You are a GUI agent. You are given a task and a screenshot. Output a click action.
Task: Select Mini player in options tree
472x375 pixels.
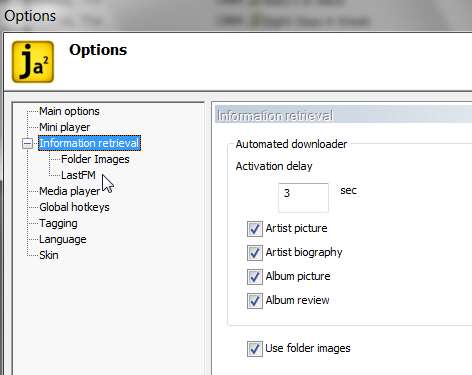click(x=64, y=127)
